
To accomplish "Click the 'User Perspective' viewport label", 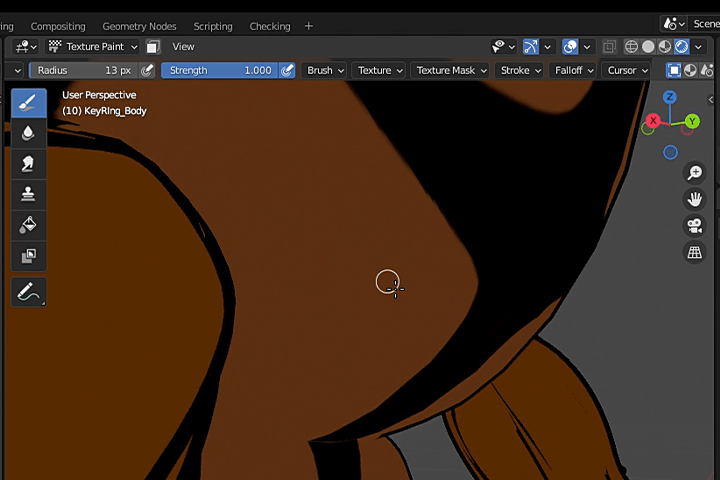I will click(x=99, y=95).
